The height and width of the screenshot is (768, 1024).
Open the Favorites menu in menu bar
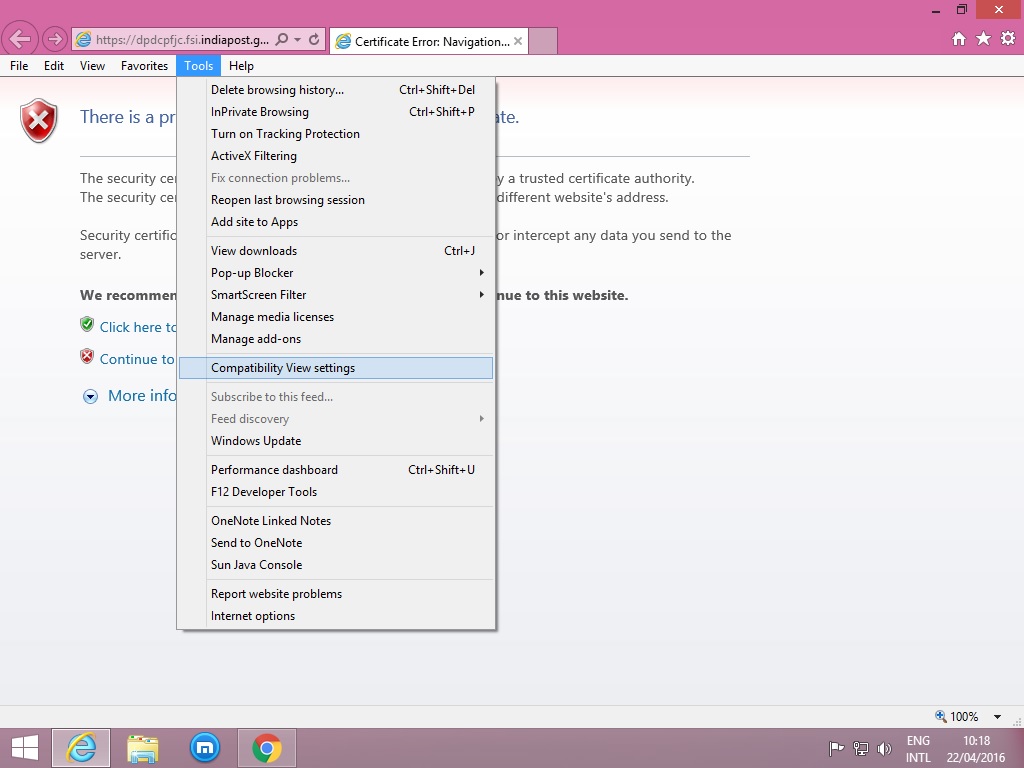click(144, 66)
